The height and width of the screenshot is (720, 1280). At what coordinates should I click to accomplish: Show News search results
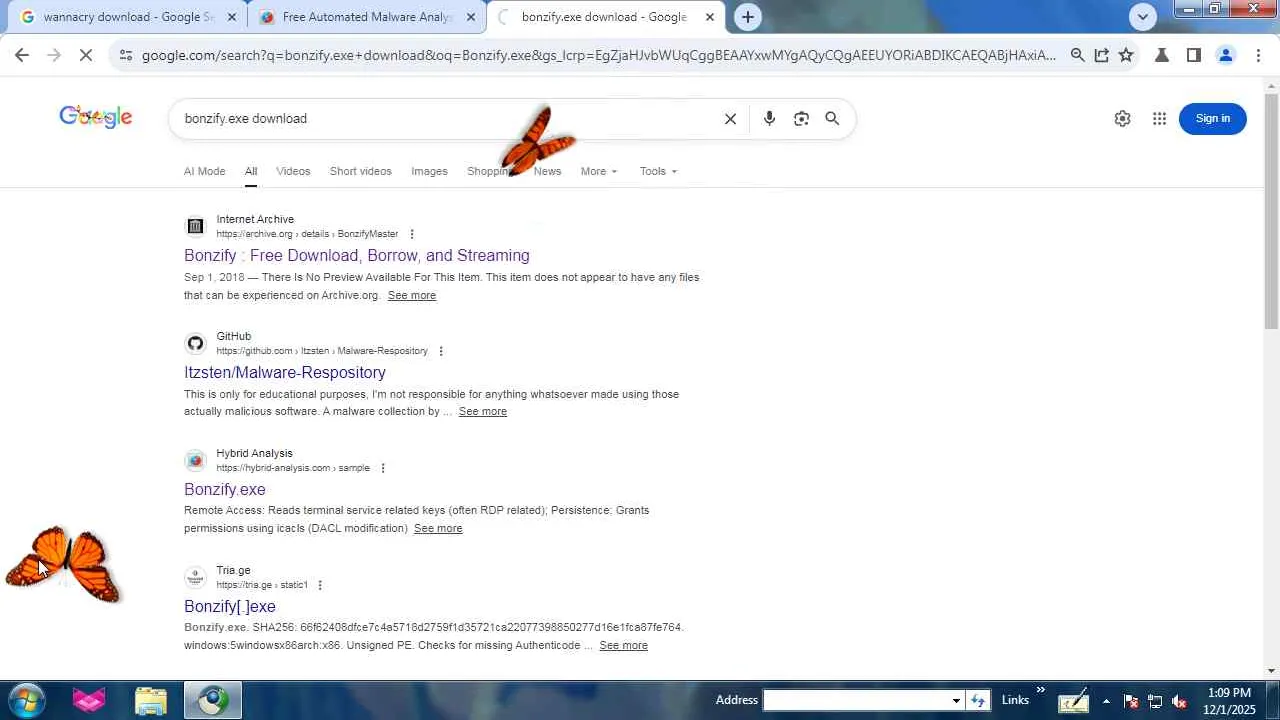547,171
